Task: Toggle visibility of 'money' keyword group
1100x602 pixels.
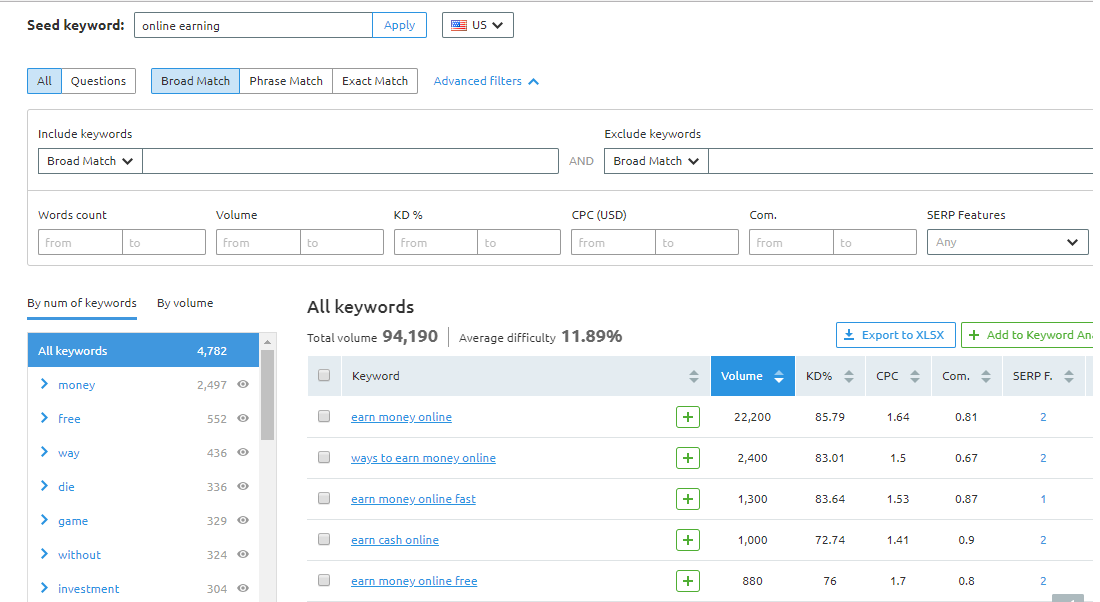Action: tap(243, 384)
